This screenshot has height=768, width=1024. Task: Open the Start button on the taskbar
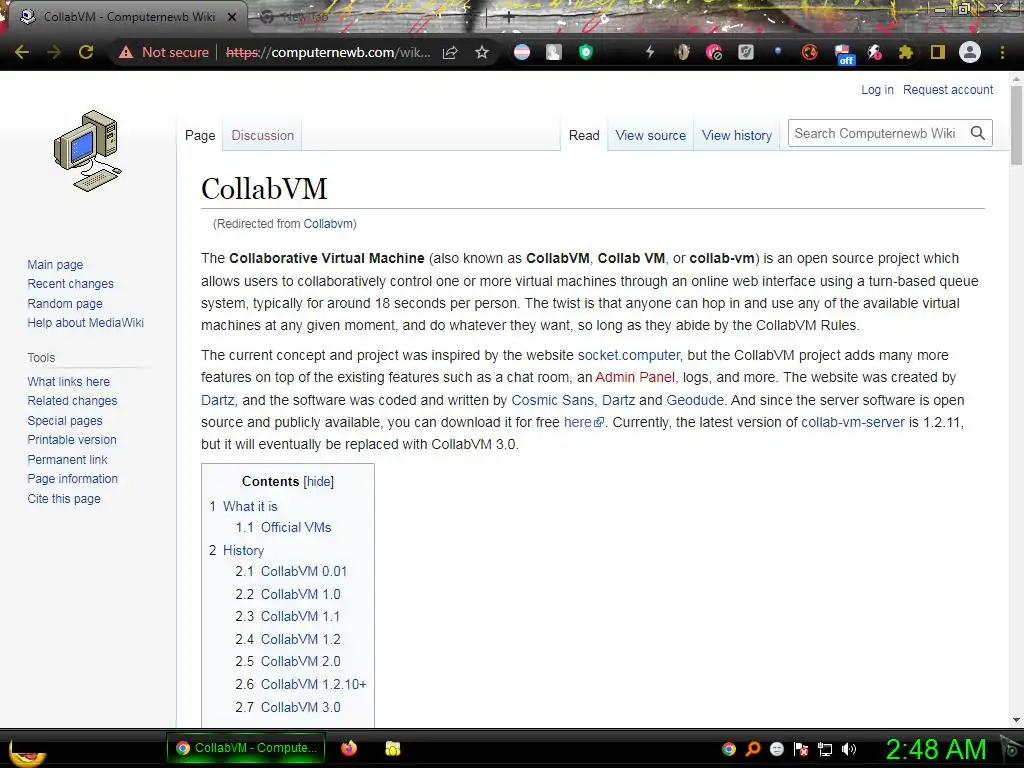tap(27, 752)
